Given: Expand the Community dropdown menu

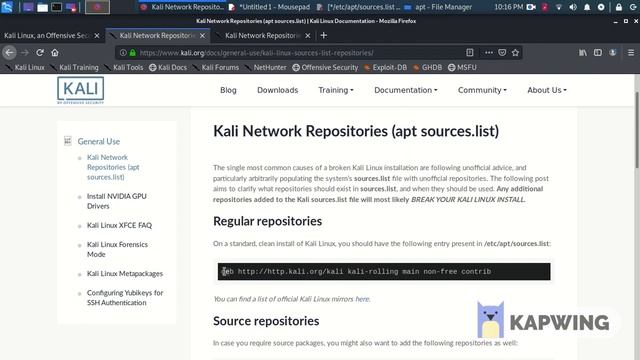Looking at the screenshot, I should point(482,90).
